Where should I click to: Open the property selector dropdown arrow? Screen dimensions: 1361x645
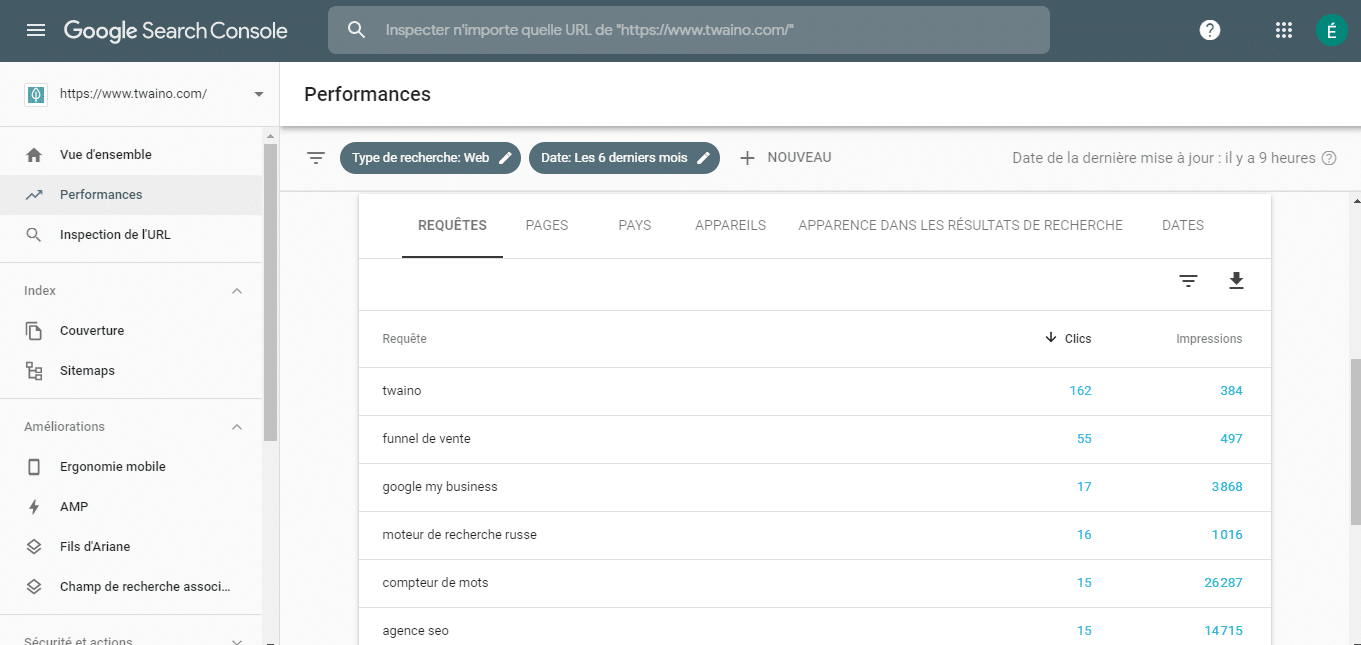259,94
